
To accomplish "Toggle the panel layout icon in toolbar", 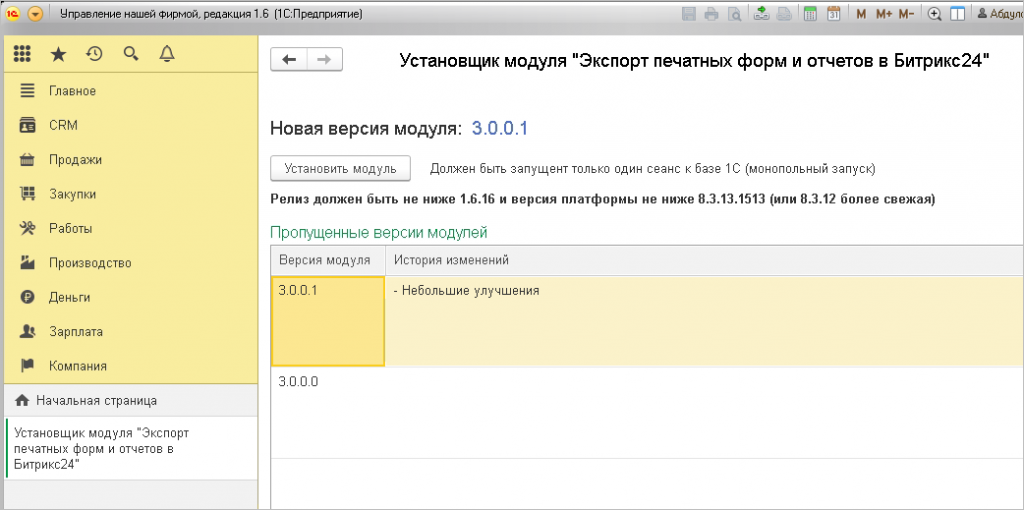I will pos(957,14).
